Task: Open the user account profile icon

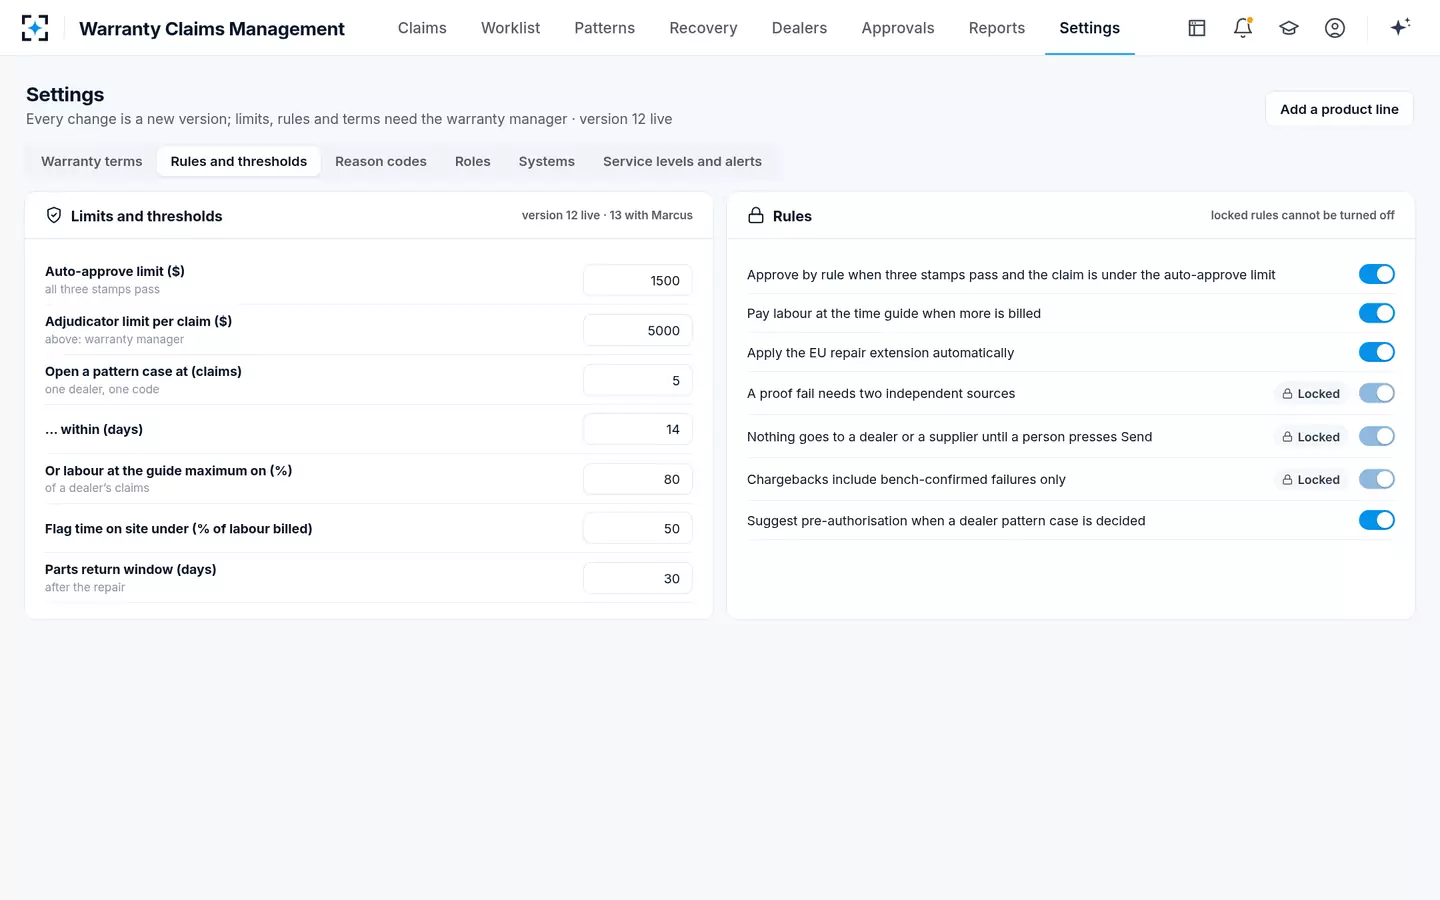Action: 1335,28
